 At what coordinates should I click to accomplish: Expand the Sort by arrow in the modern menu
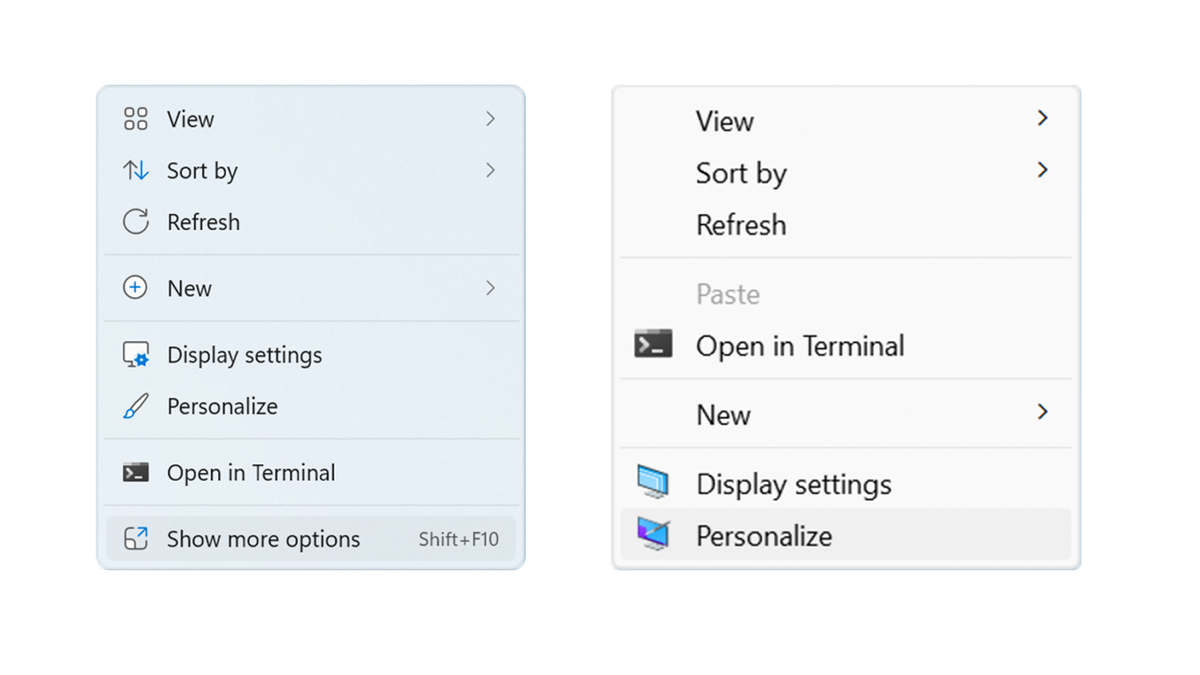[490, 171]
